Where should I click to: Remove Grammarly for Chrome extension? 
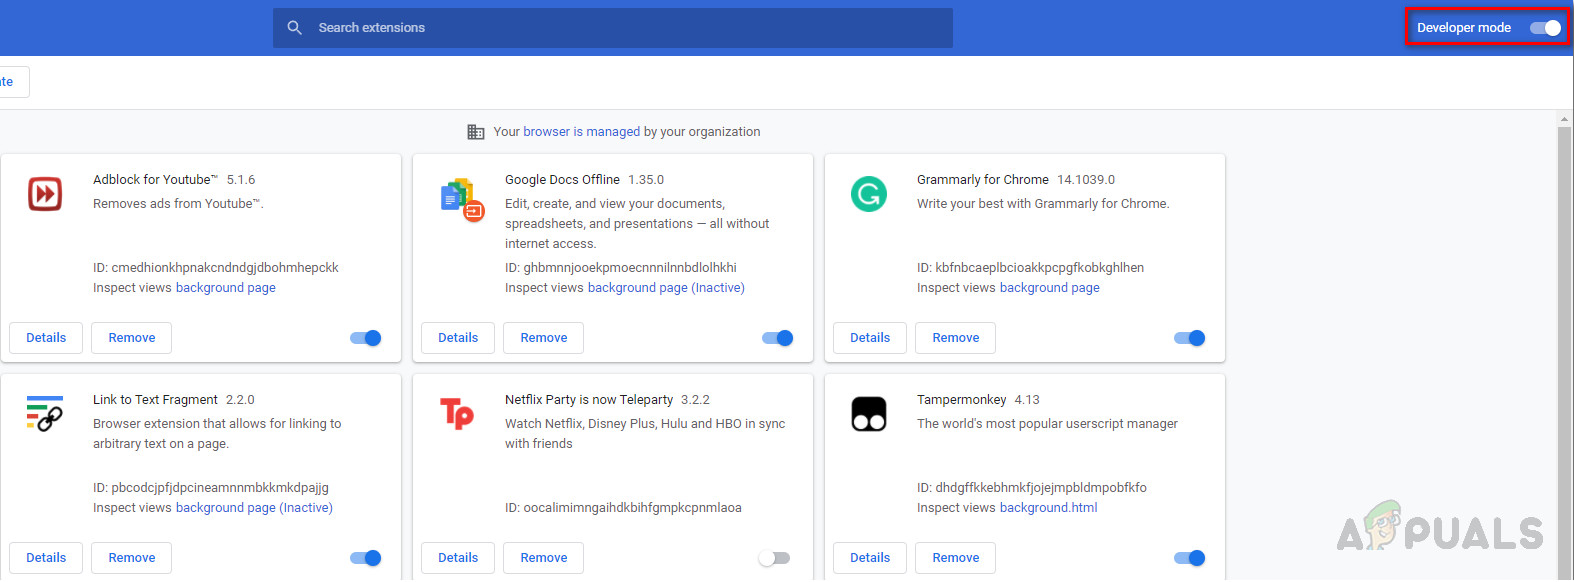956,338
